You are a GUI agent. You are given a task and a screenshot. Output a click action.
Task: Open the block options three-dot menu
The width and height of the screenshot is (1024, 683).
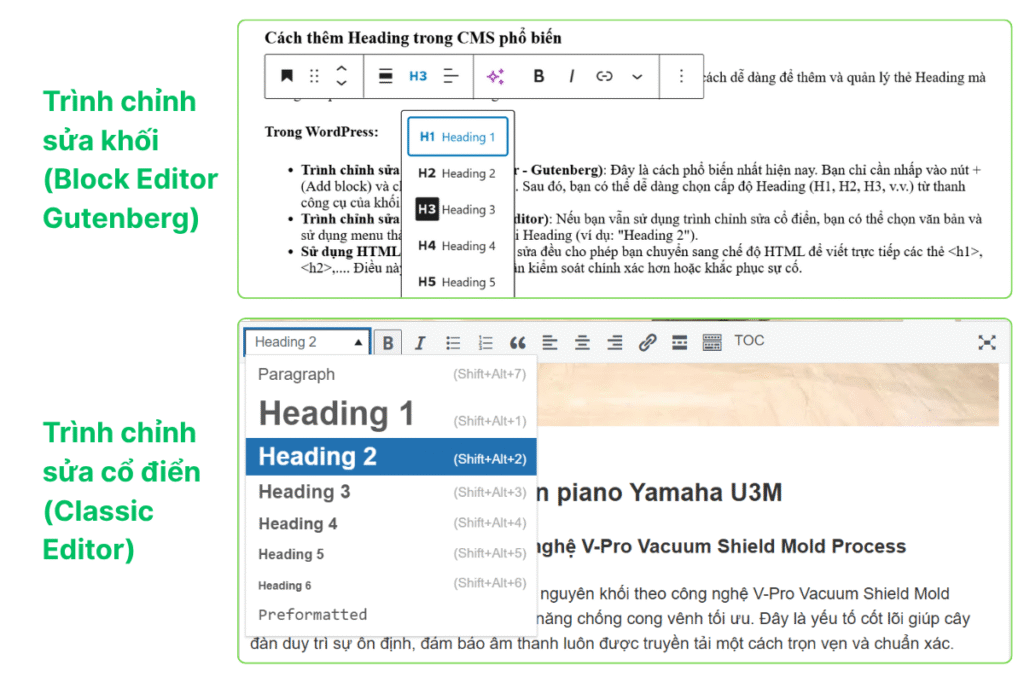click(x=682, y=76)
